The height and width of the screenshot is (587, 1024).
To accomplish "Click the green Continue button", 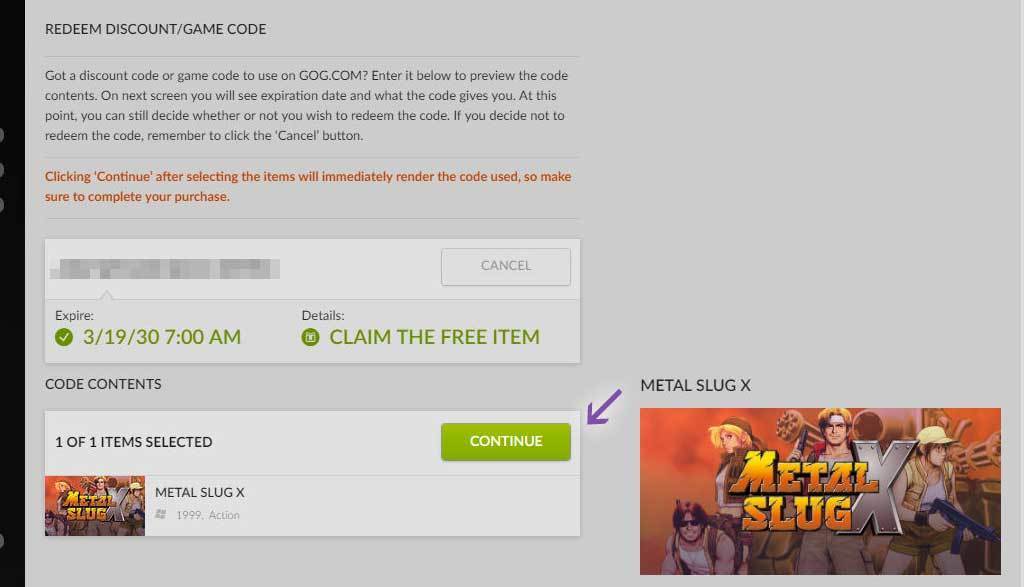I will click(x=505, y=441).
